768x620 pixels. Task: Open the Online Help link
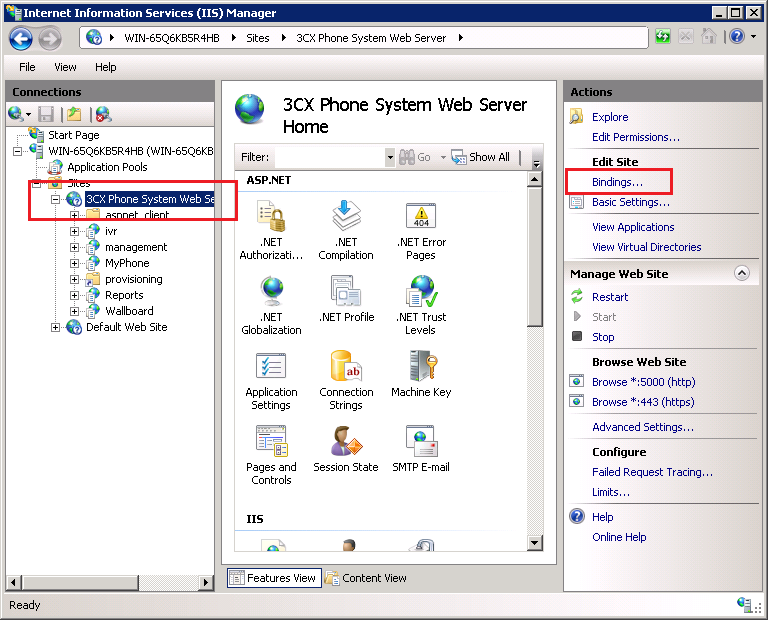(619, 537)
